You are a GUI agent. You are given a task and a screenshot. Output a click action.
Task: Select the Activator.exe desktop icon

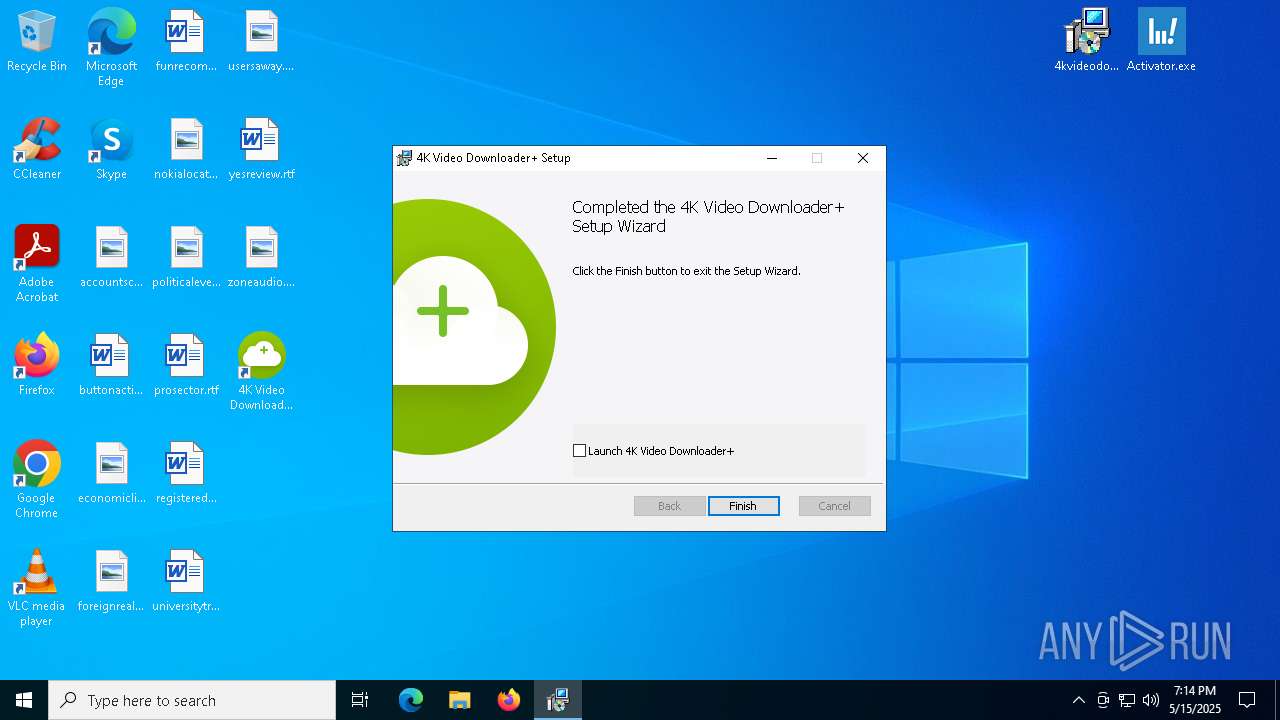point(1161,42)
